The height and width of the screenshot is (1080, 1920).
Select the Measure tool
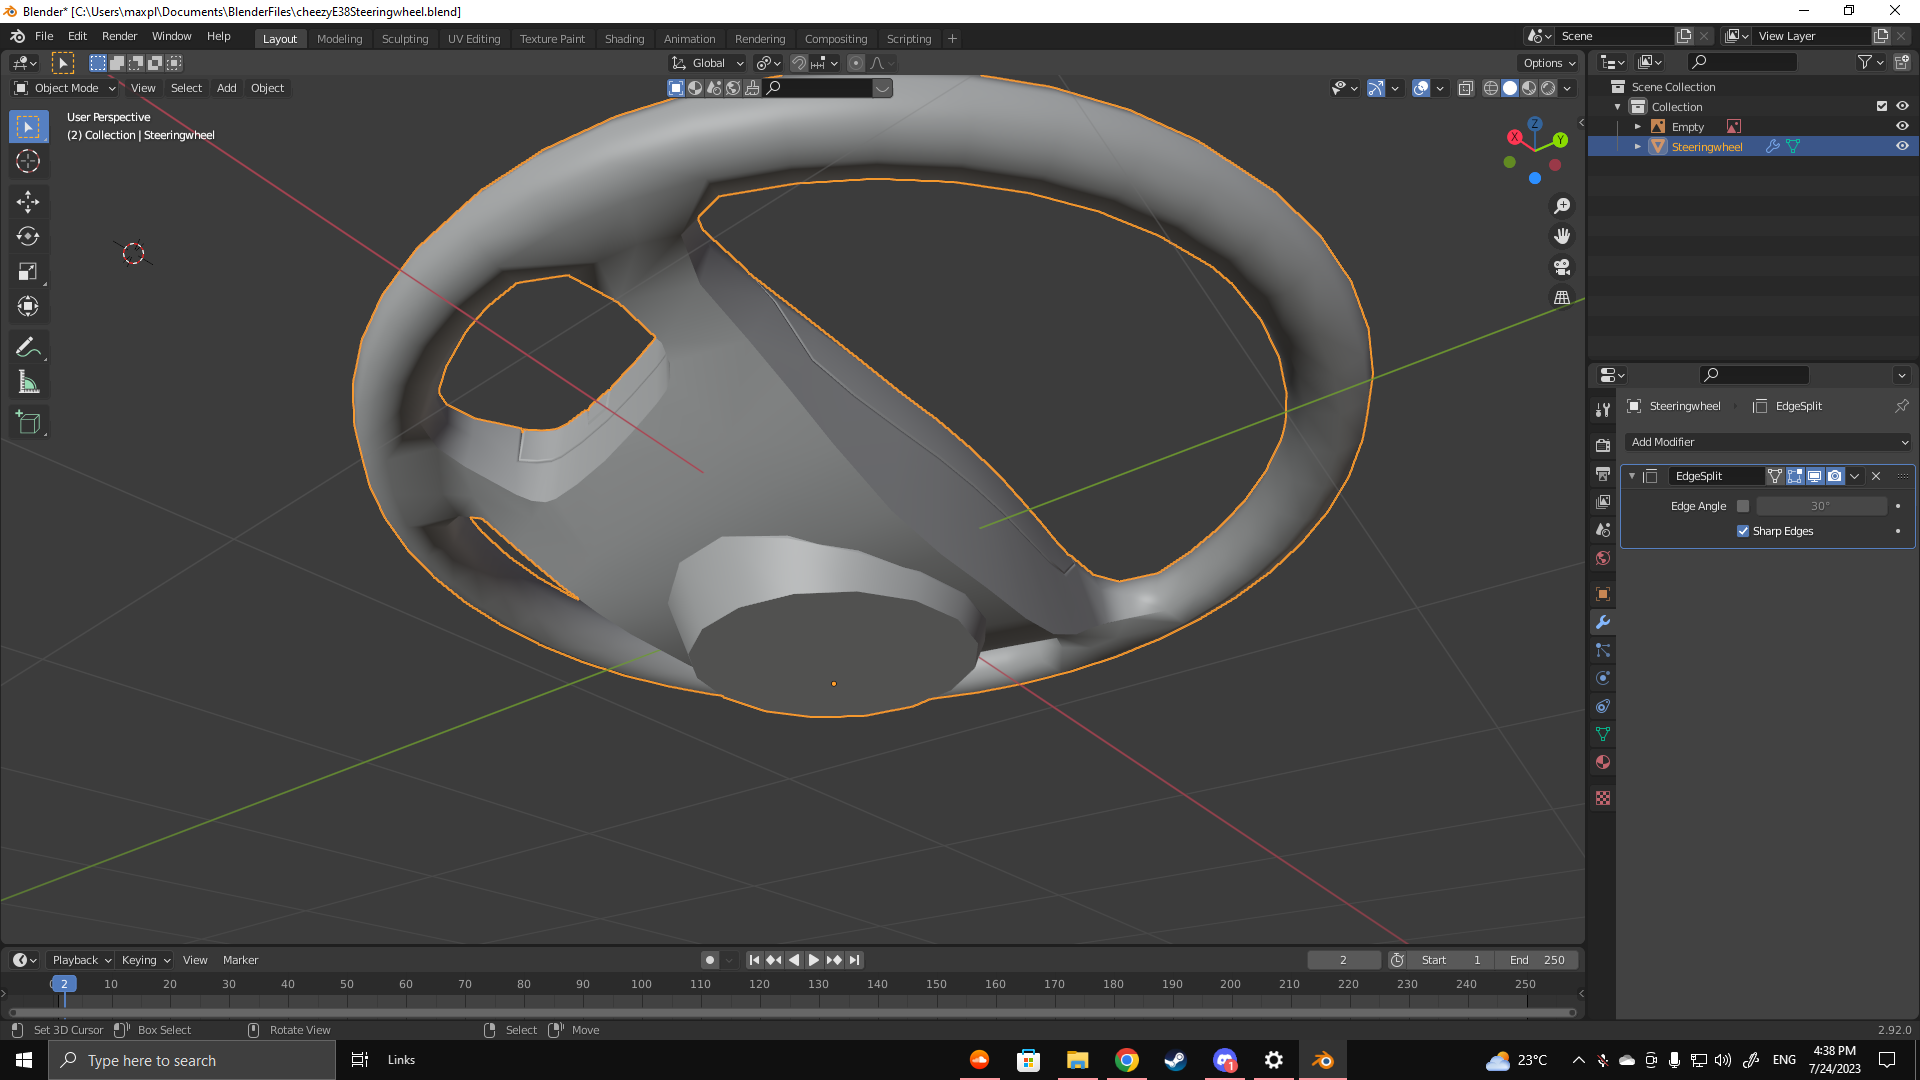tap(28, 383)
